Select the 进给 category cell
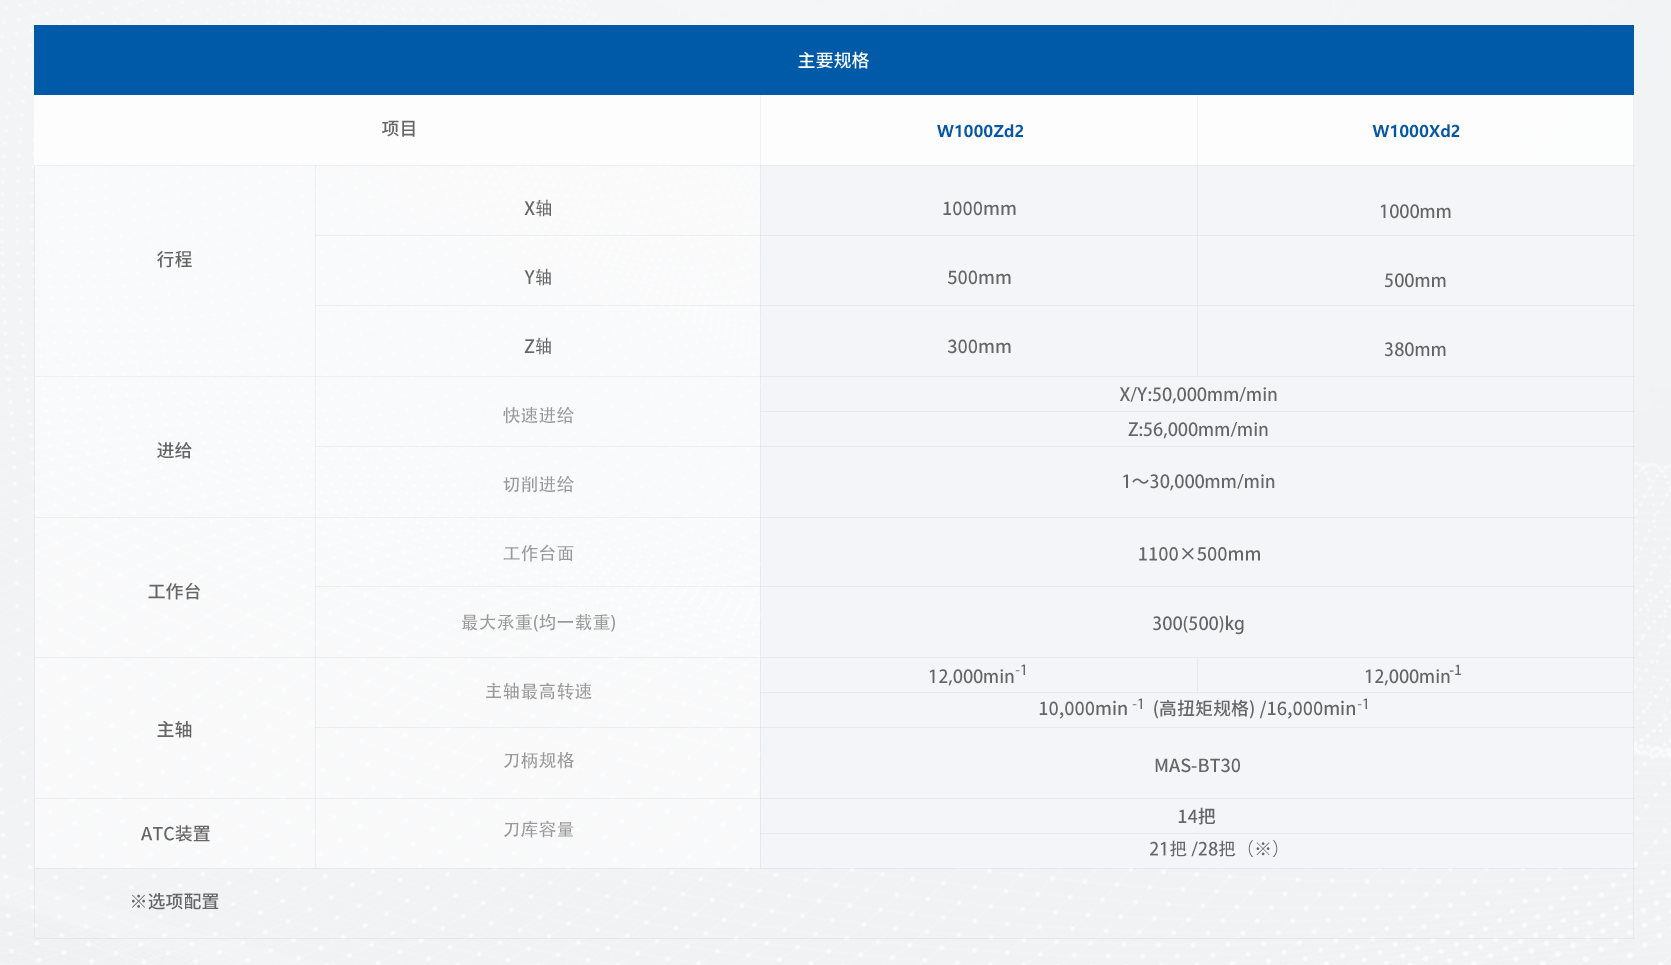Screen dimensions: 1671x965 [x=174, y=451]
